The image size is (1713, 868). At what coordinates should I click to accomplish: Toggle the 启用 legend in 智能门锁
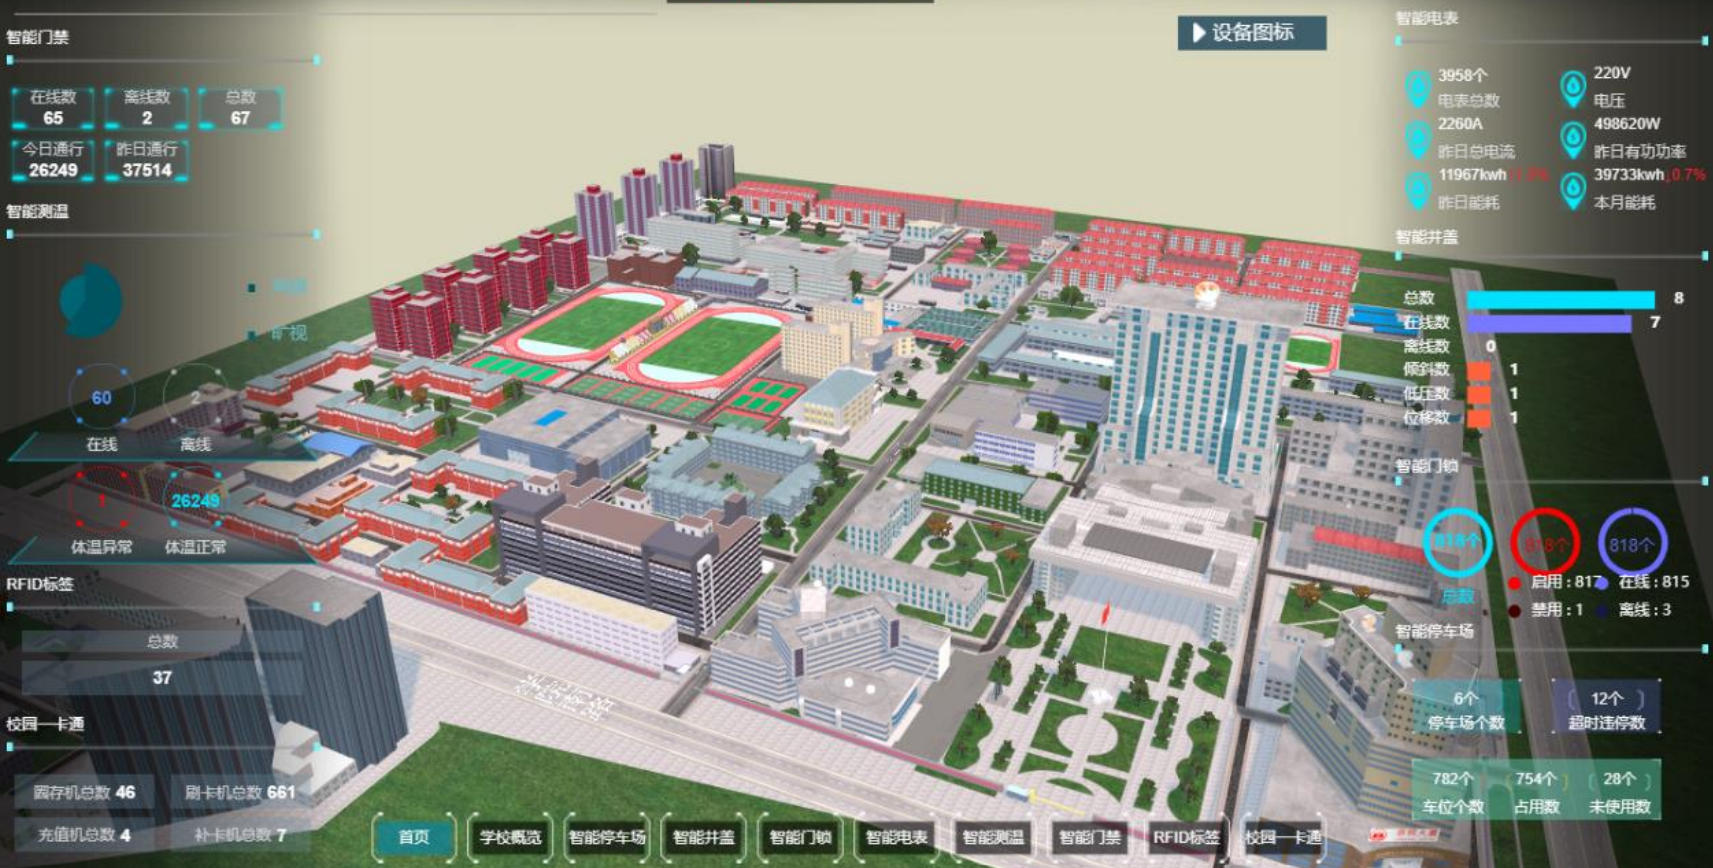[x=1515, y=582]
